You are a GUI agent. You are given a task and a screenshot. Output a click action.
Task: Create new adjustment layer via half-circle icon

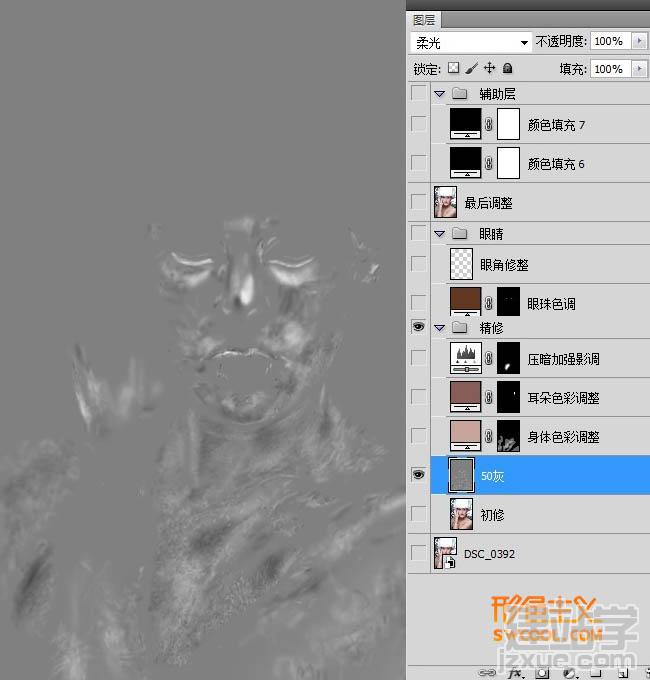tap(570, 673)
